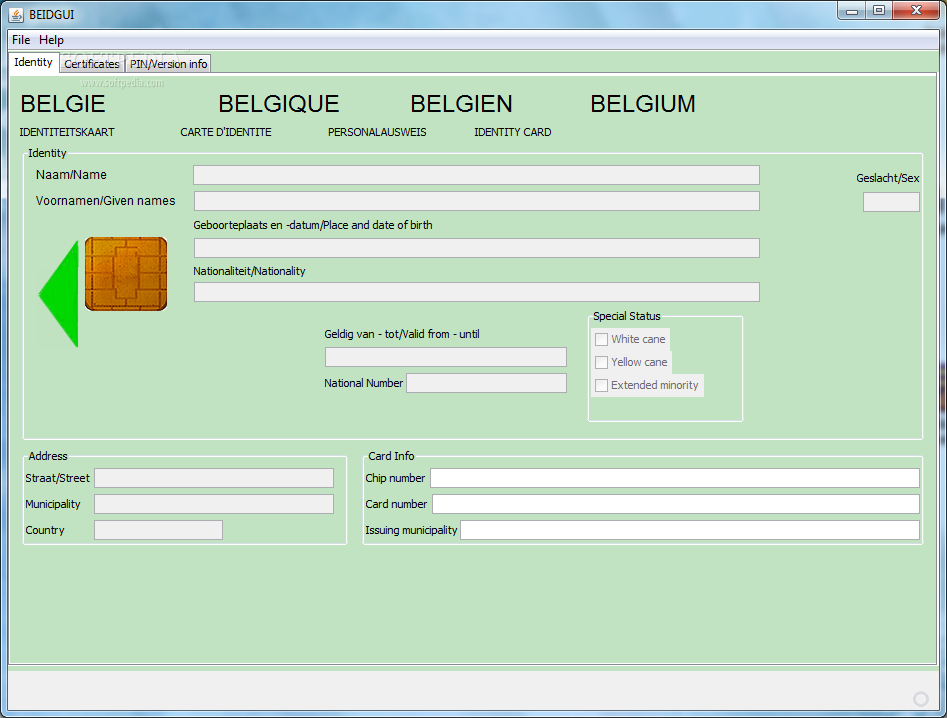Click the BELGIUM heading text
Screen dimensions: 947x718
[x=643, y=104]
